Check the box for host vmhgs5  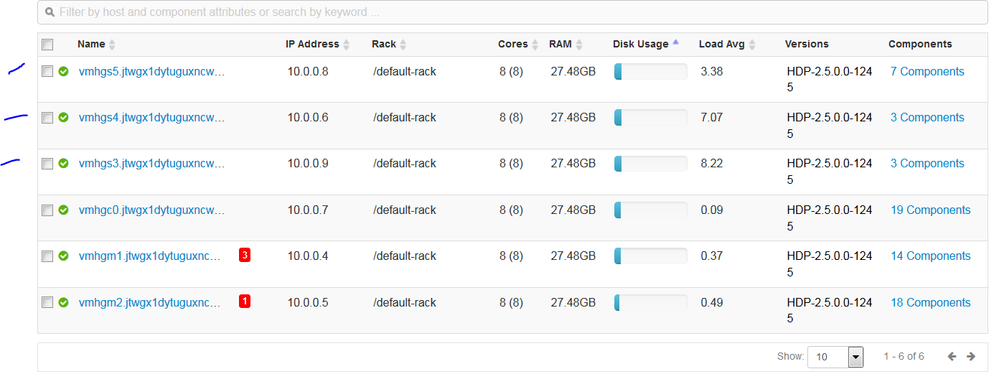(x=47, y=71)
